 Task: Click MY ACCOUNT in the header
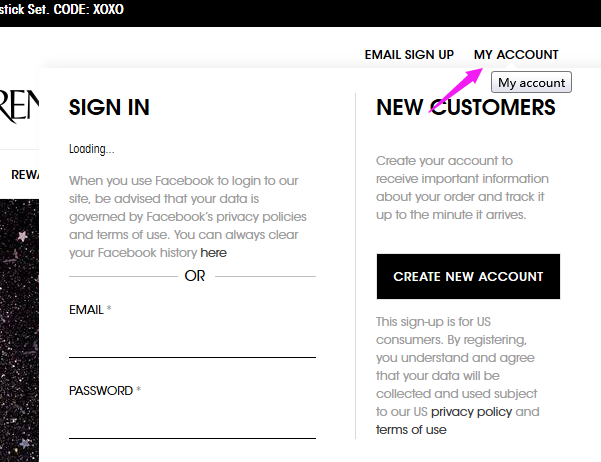(x=516, y=55)
